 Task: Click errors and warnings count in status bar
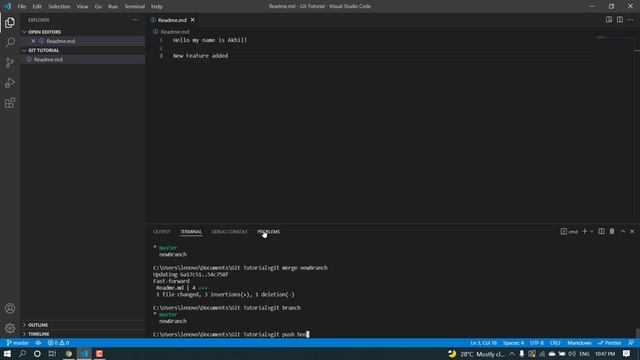[58, 343]
